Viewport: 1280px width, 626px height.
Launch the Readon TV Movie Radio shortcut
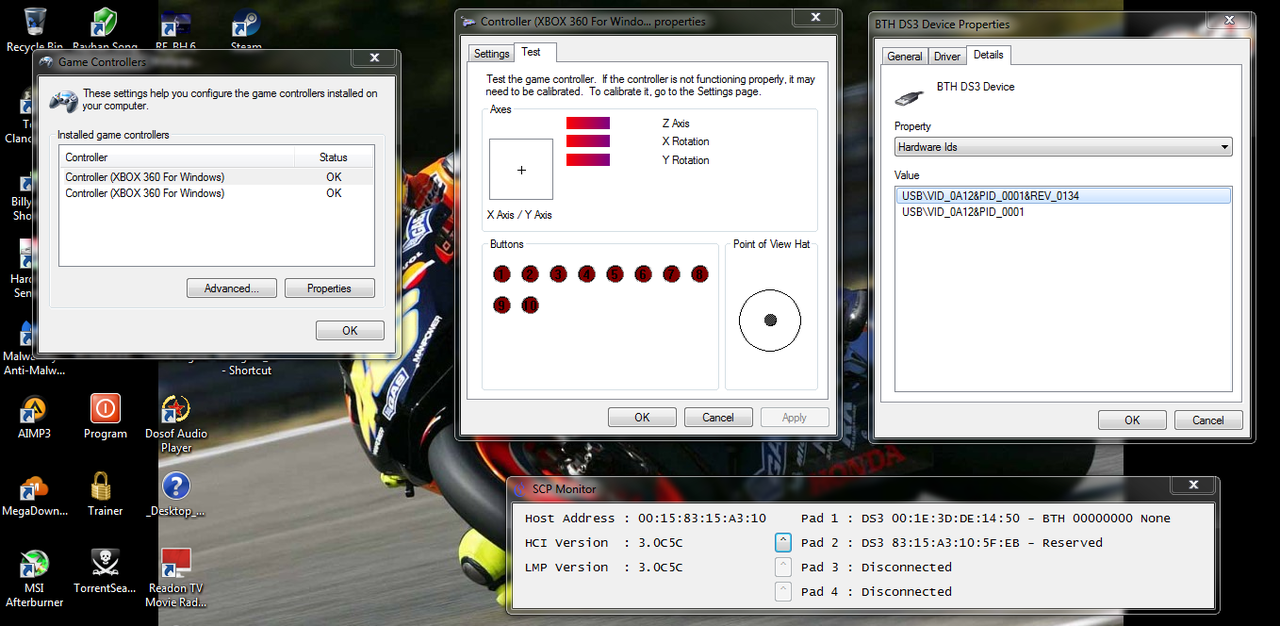pyautogui.click(x=176, y=564)
